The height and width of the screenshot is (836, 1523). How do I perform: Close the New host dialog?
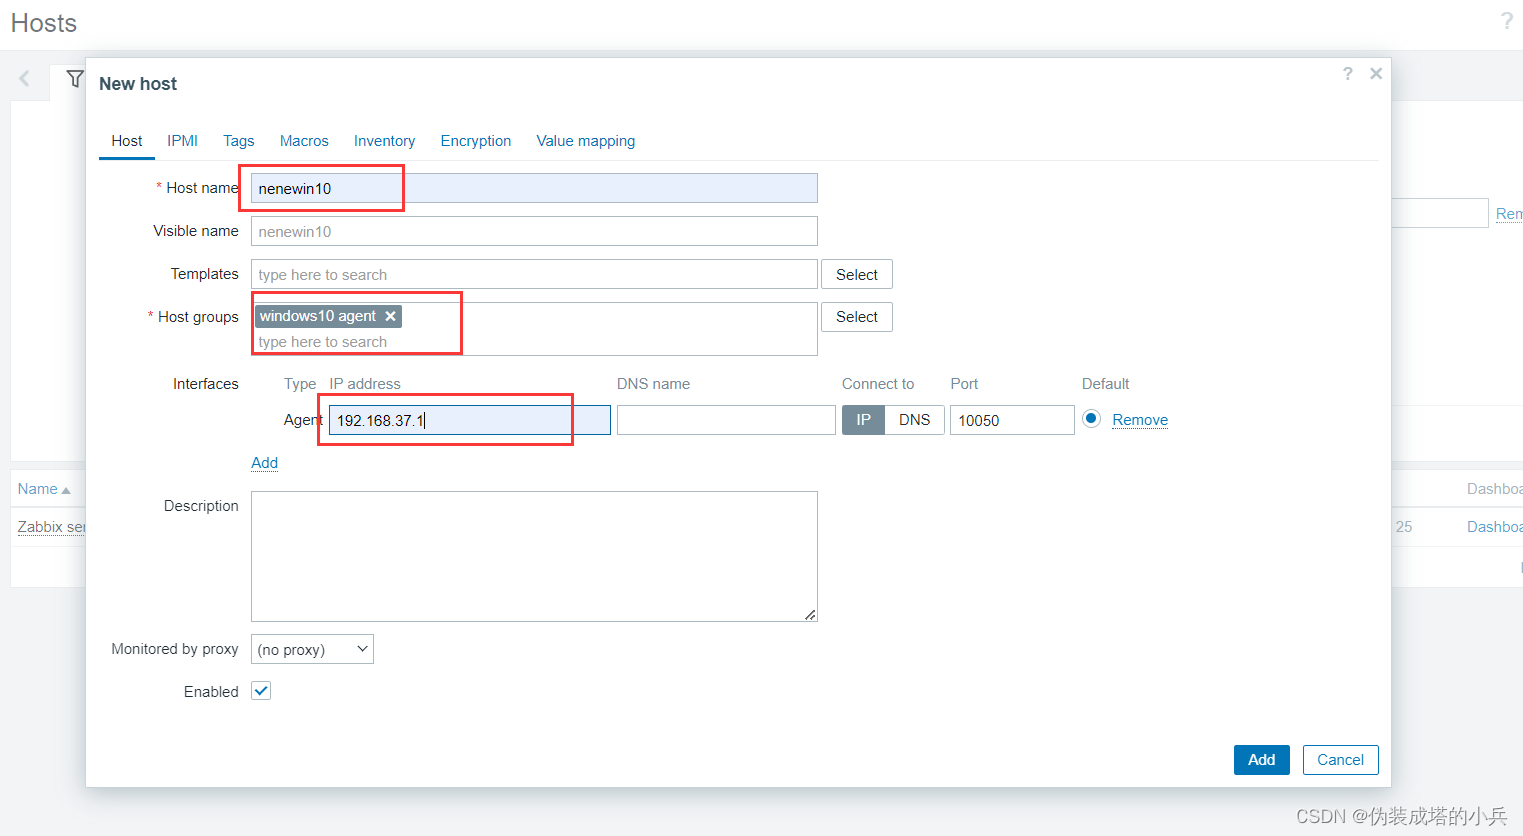[x=1376, y=73]
